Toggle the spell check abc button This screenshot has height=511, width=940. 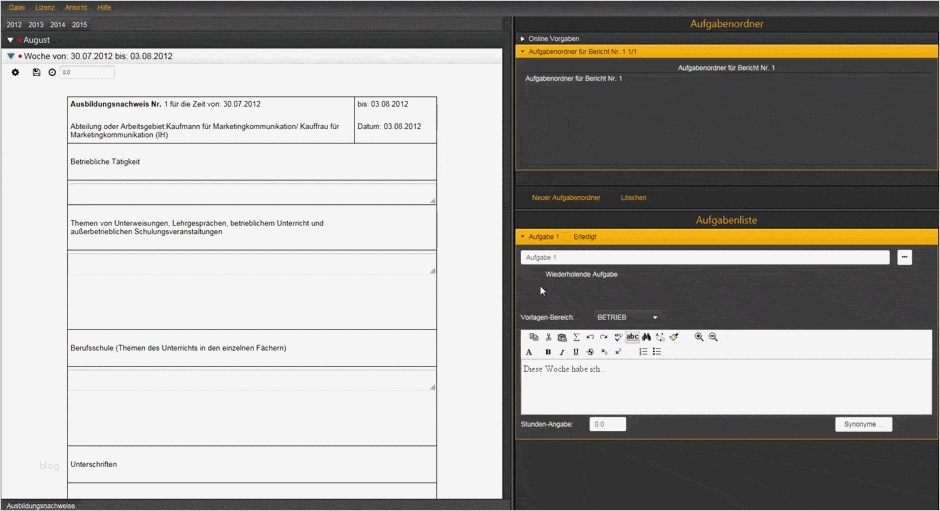[x=632, y=337]
